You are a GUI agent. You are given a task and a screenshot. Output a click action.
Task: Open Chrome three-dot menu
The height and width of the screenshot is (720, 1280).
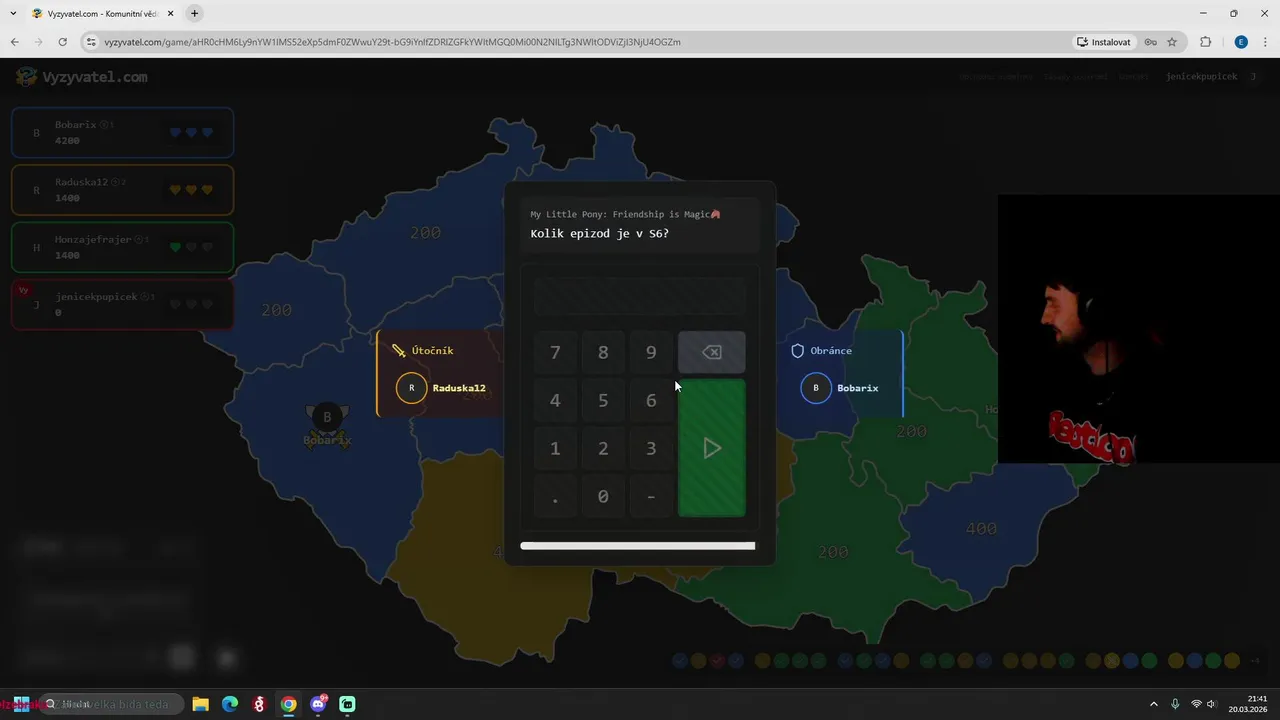pyautogui.click(x=1264, y=42)
